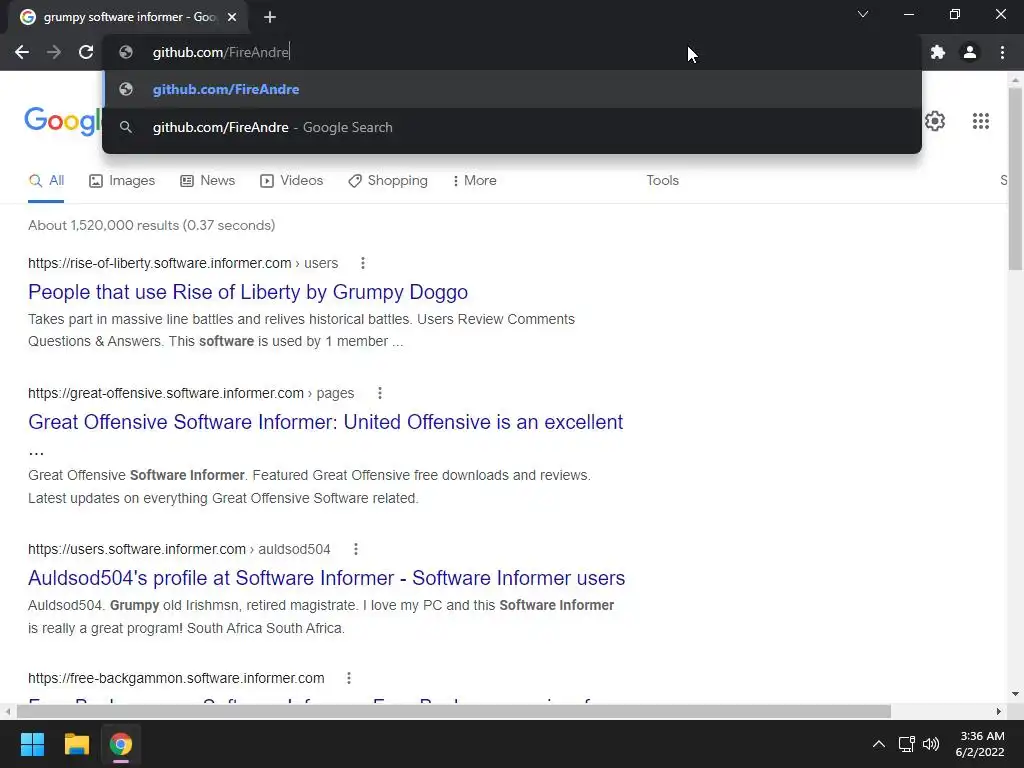Reload the current page
The width and height of the screenshot is (1024, 768).
tap(86, 52)
